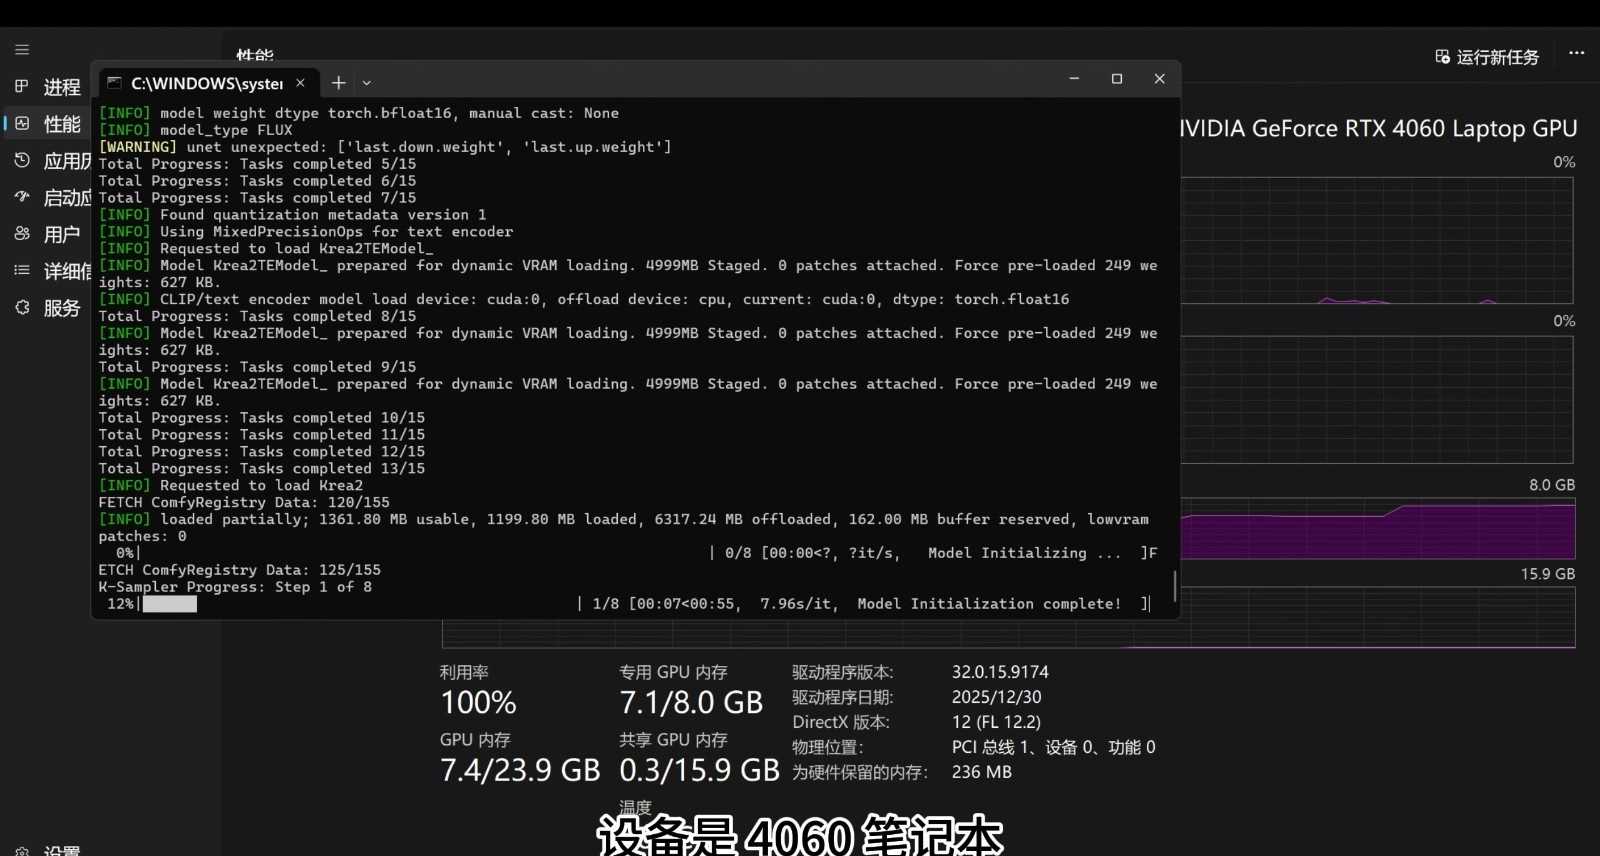Click the terminal tab icon next to C:\WINDOWS
Image resolution: width=1600 pixels, height=856 pixels.
pos(115,83)
